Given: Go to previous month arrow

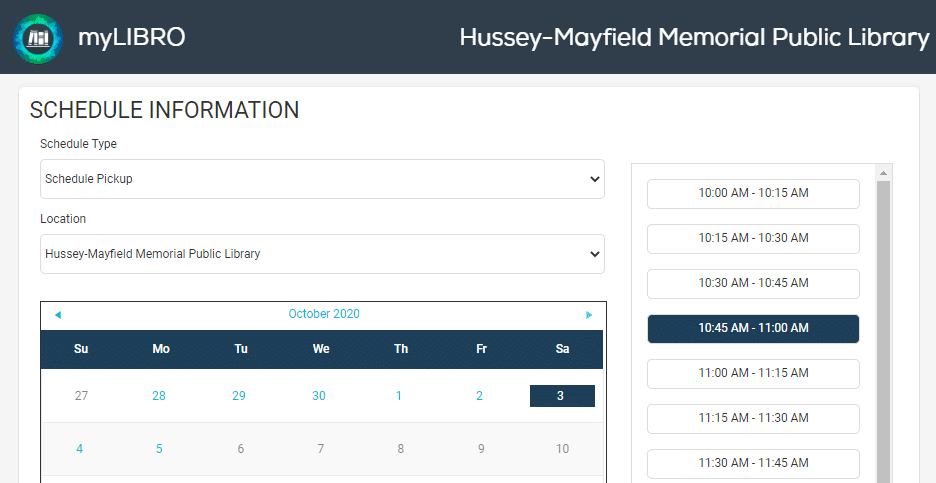Looking at the screenshot, I should tap(58, 315).
